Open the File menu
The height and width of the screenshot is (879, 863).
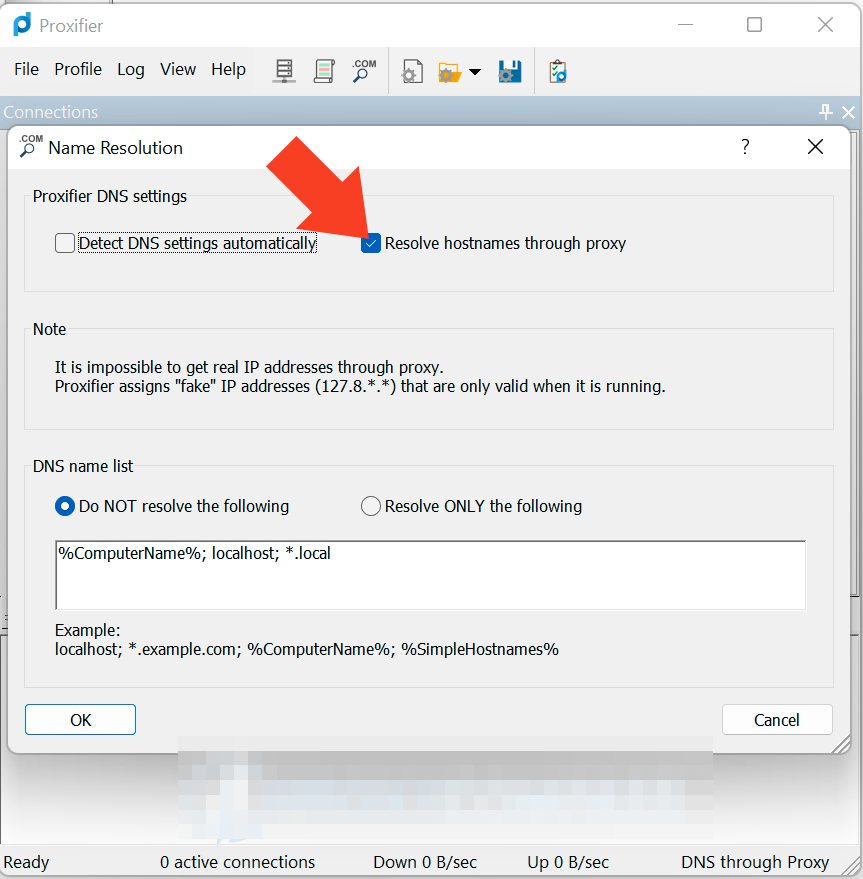point(26,70)
